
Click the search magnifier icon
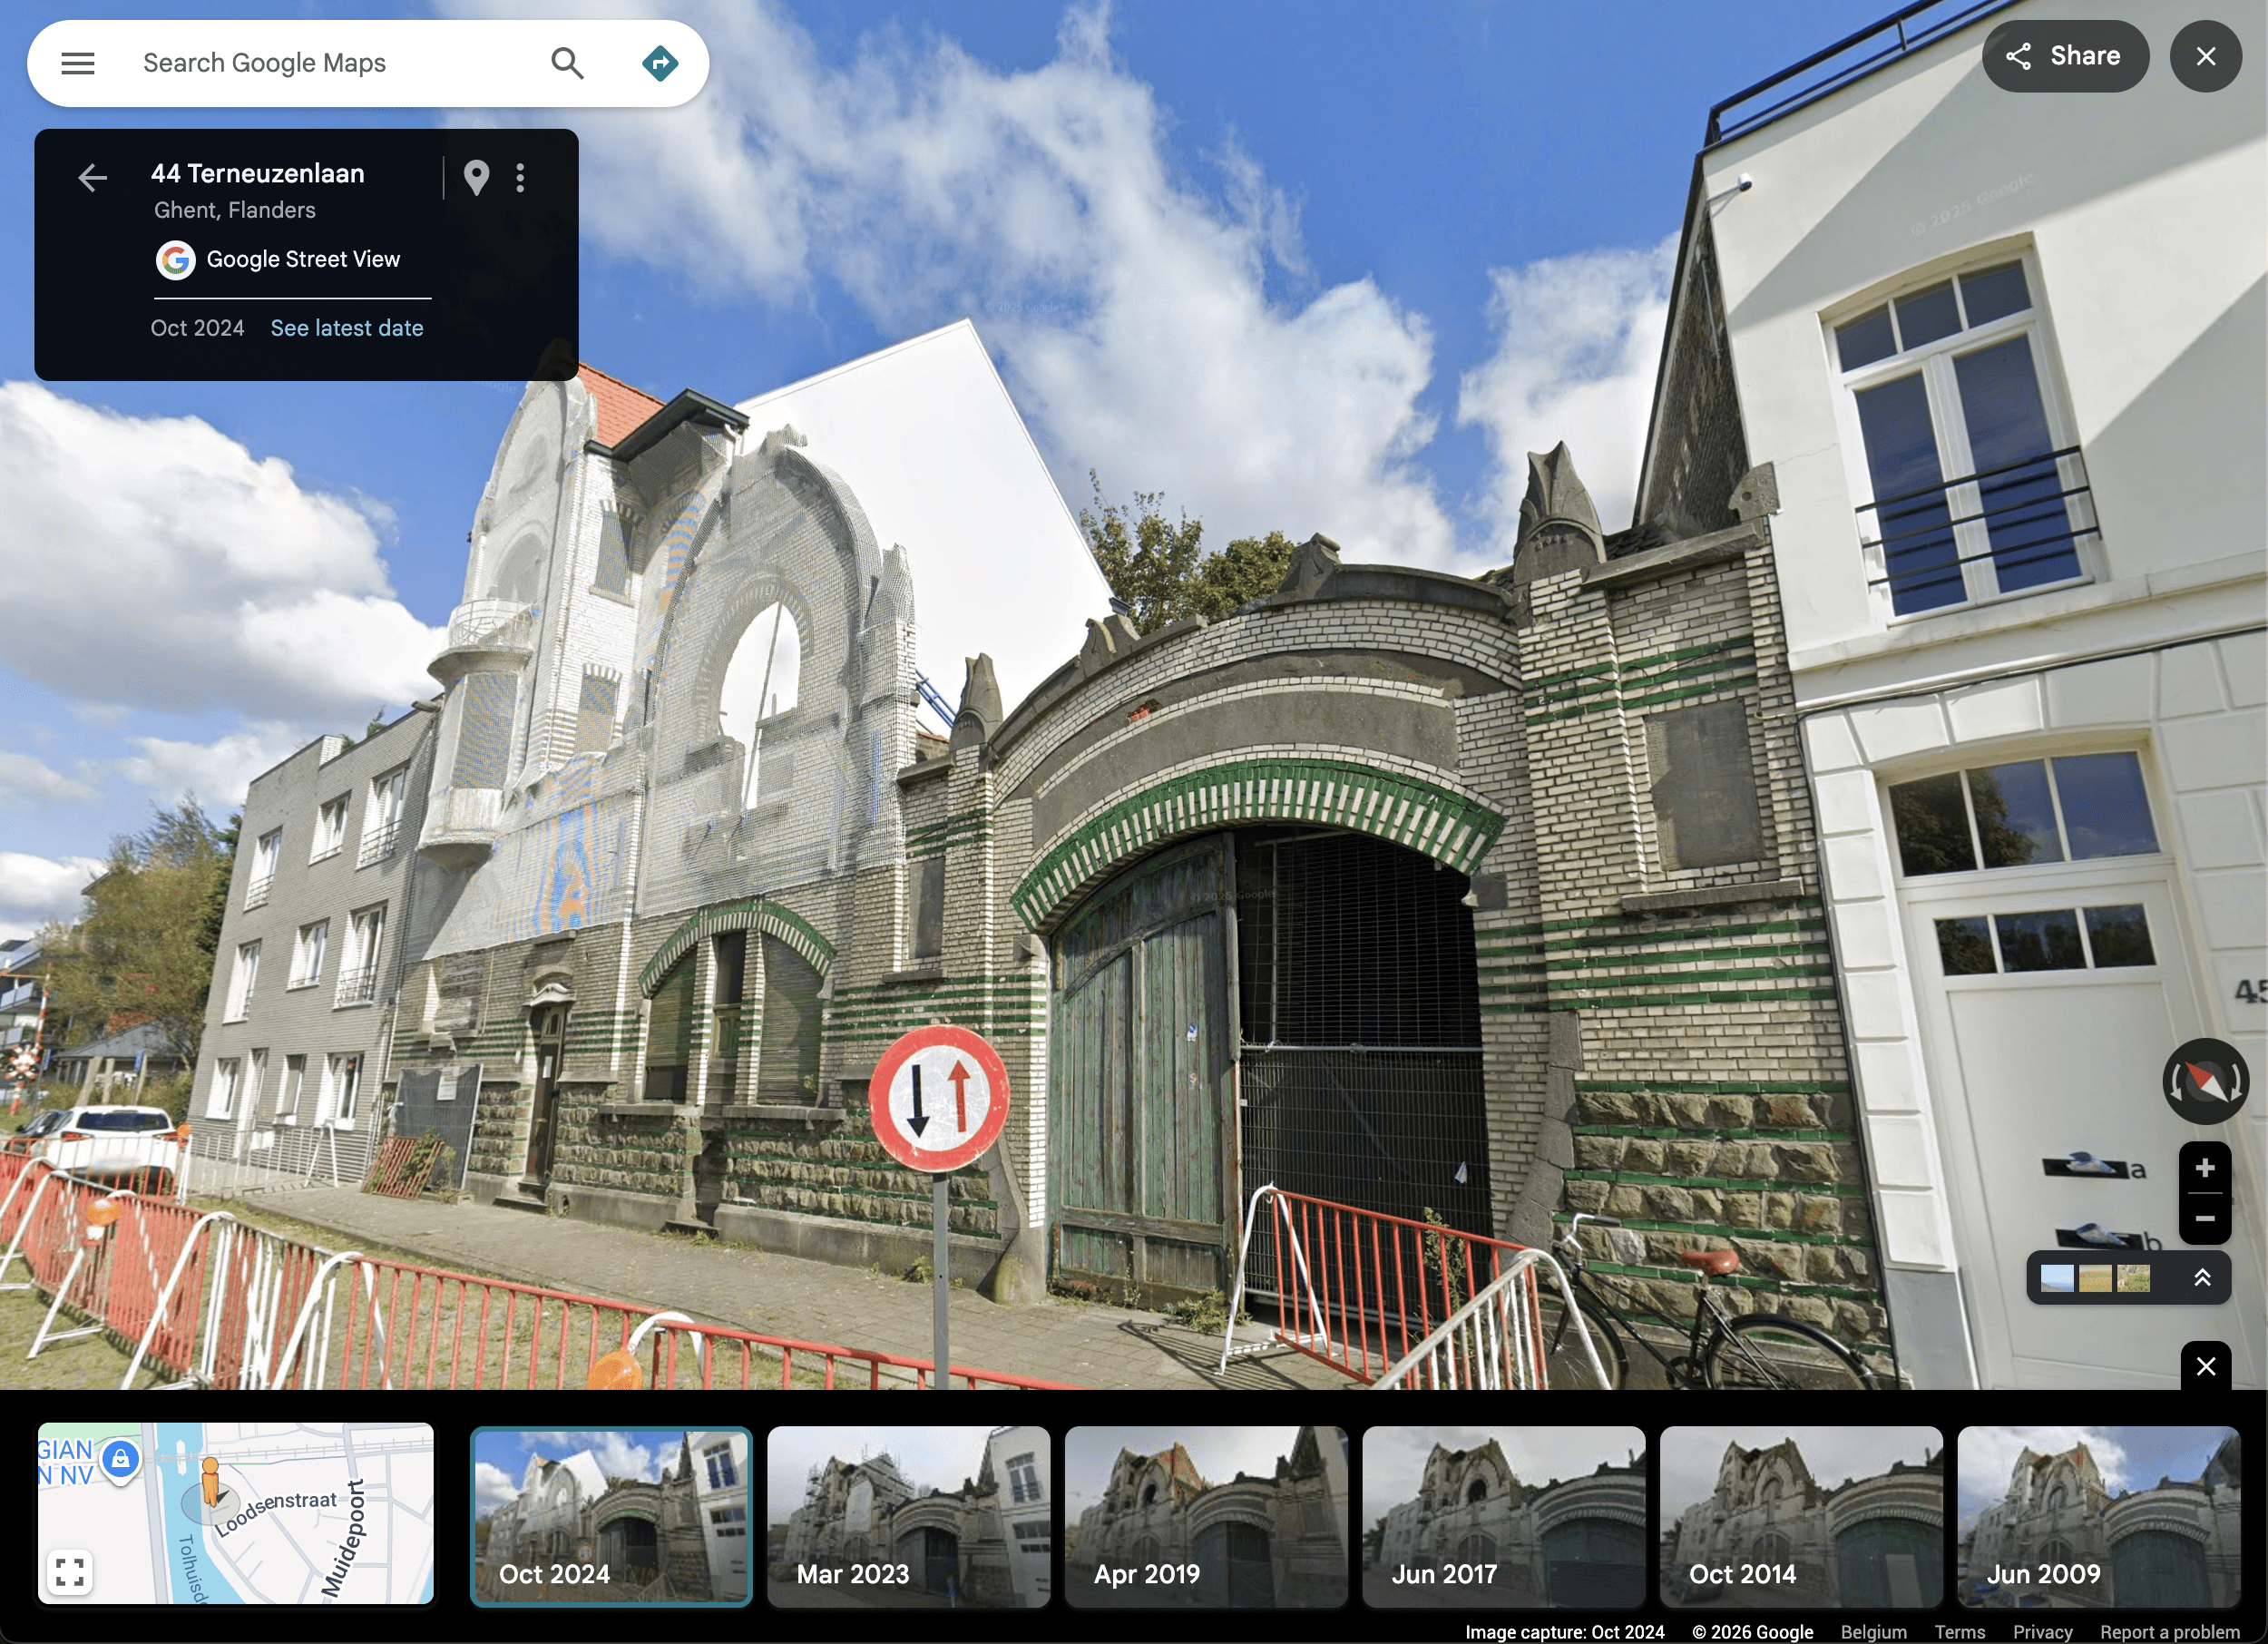coord(566,63)
